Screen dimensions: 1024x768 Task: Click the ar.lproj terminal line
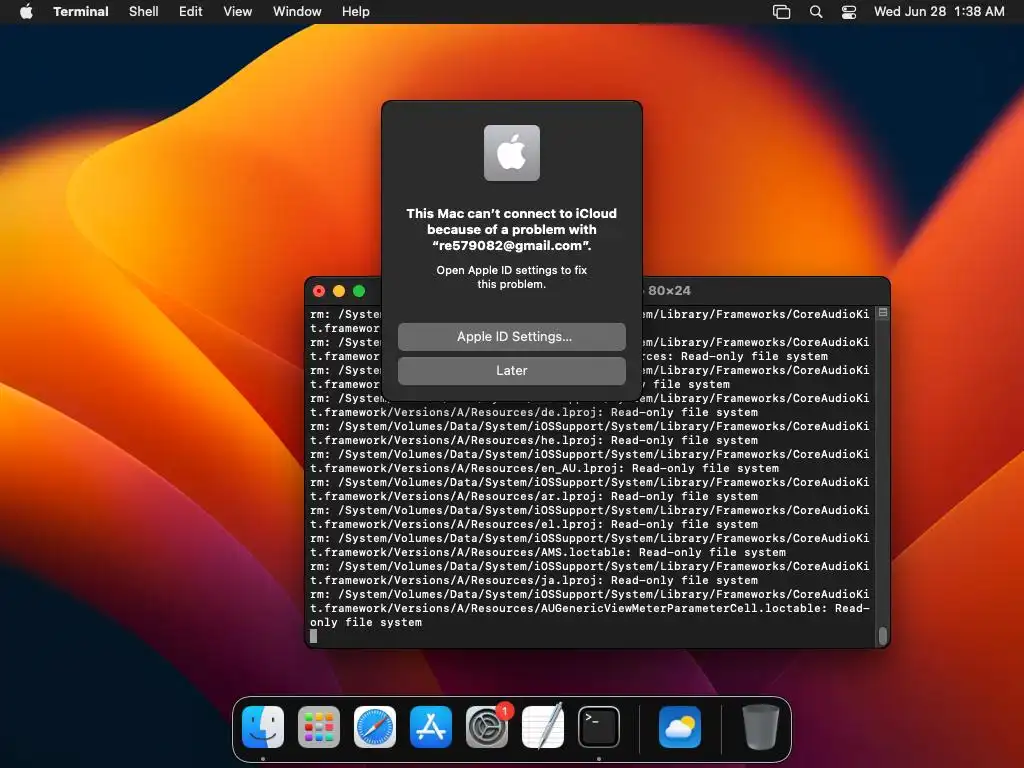(x=534, y=496)
